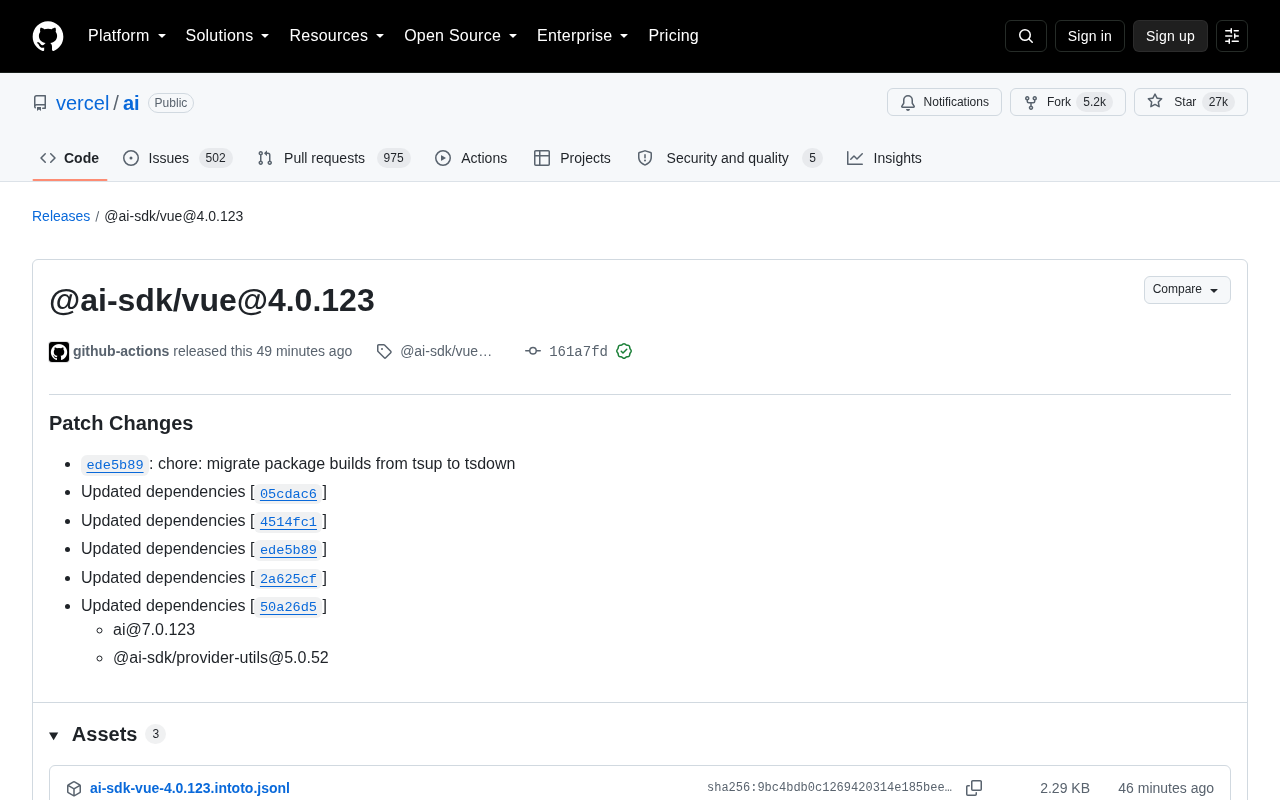Expand the Enterprise menu
Image resolution: width=1280 pixels, height=800 pixels.
(x=583, y=36)
